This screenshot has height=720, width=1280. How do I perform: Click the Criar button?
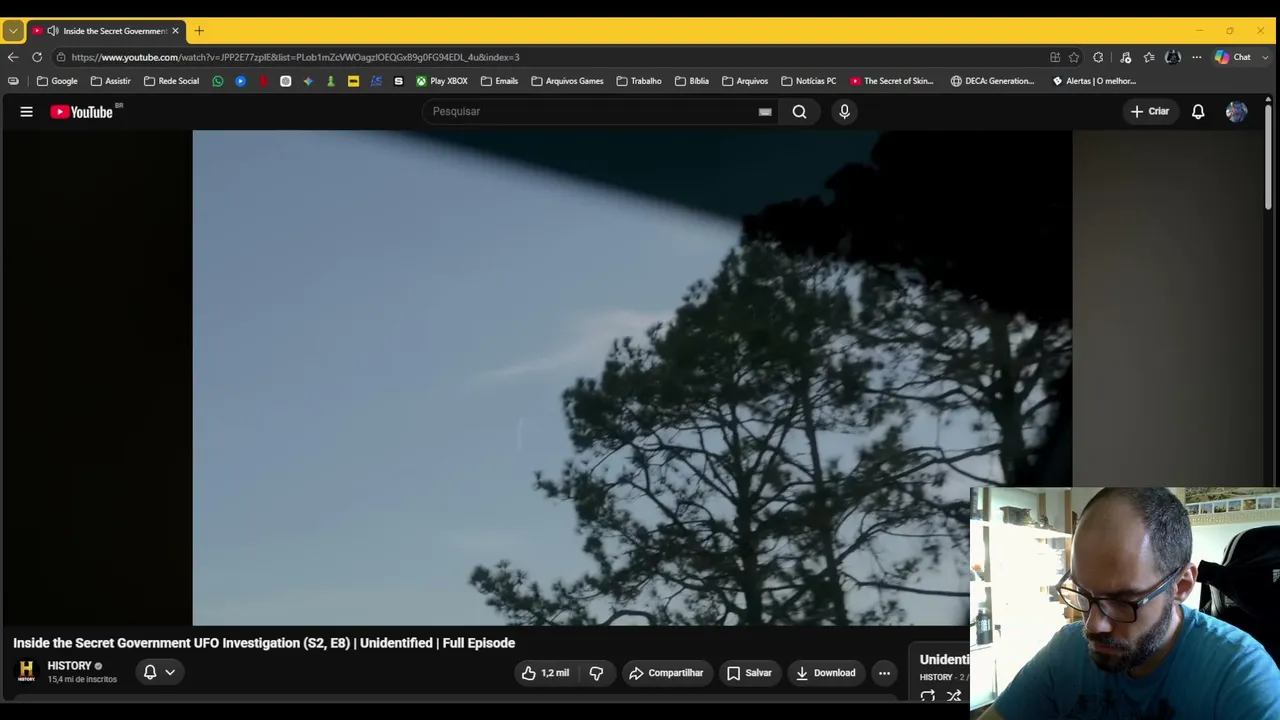tap(1150, 112)
